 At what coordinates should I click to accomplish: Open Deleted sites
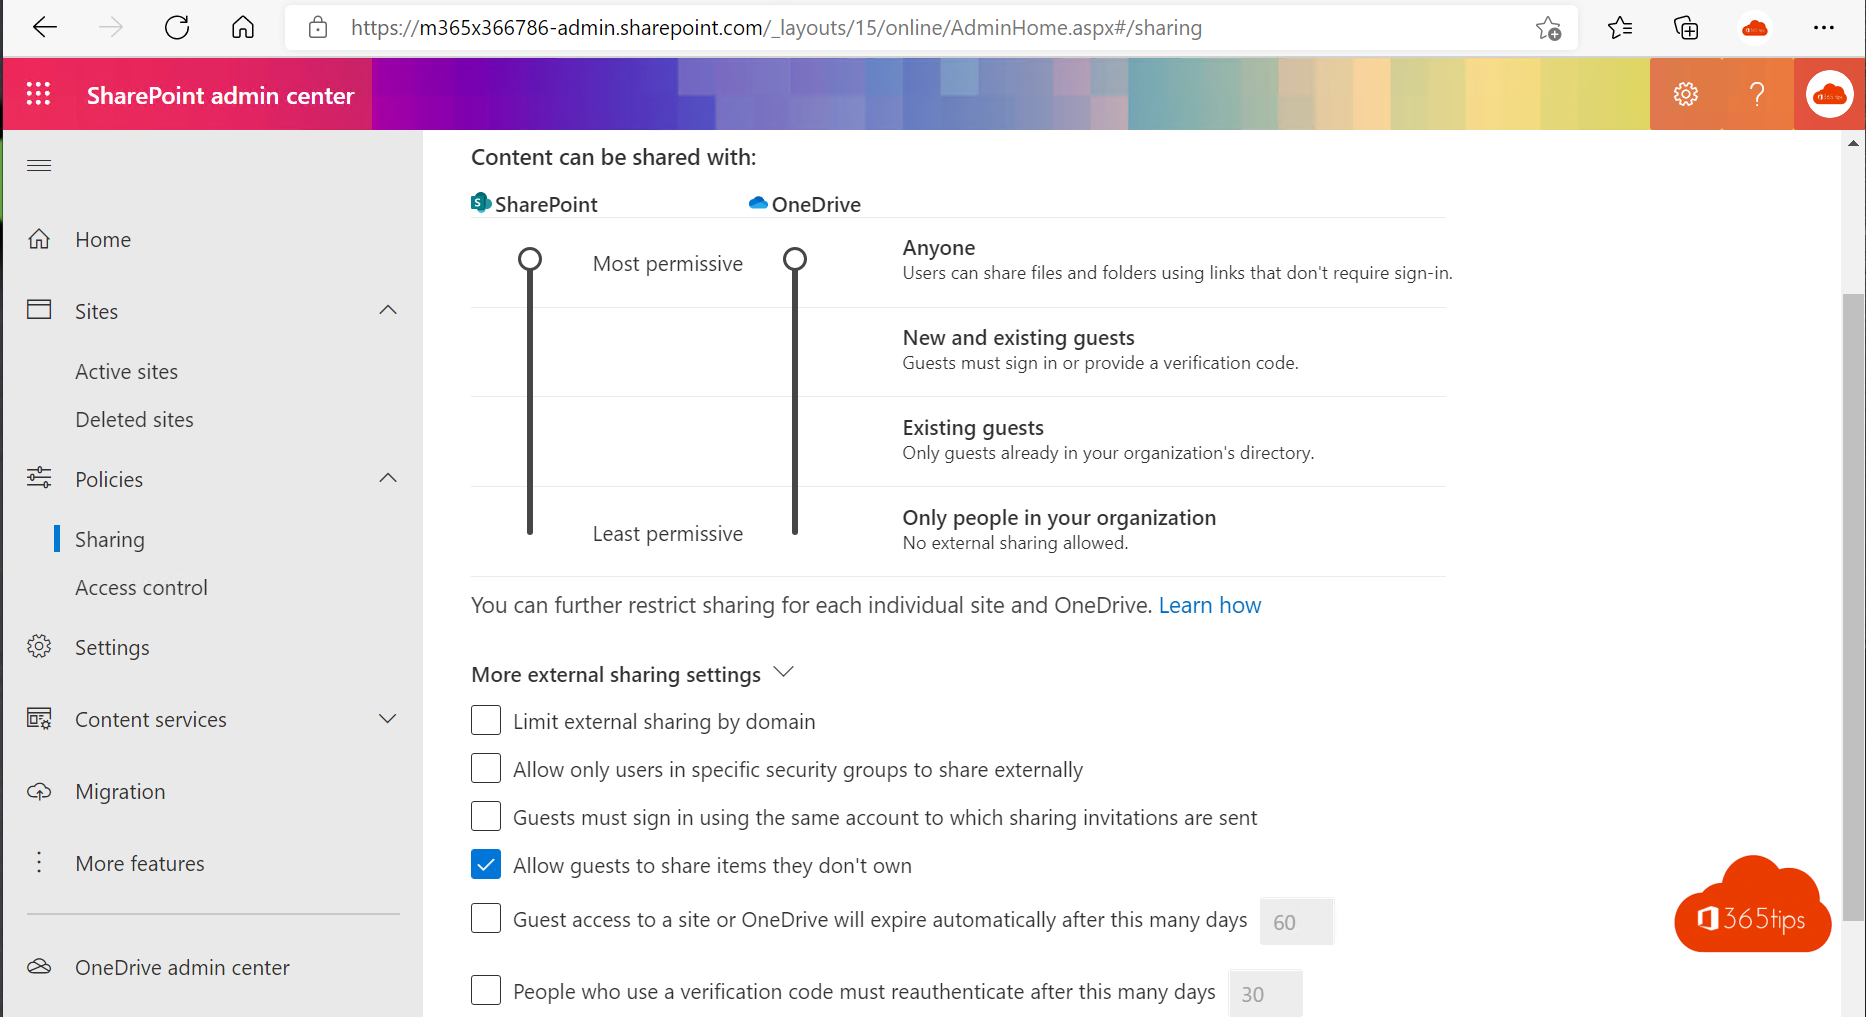click(x=135, y=420)
